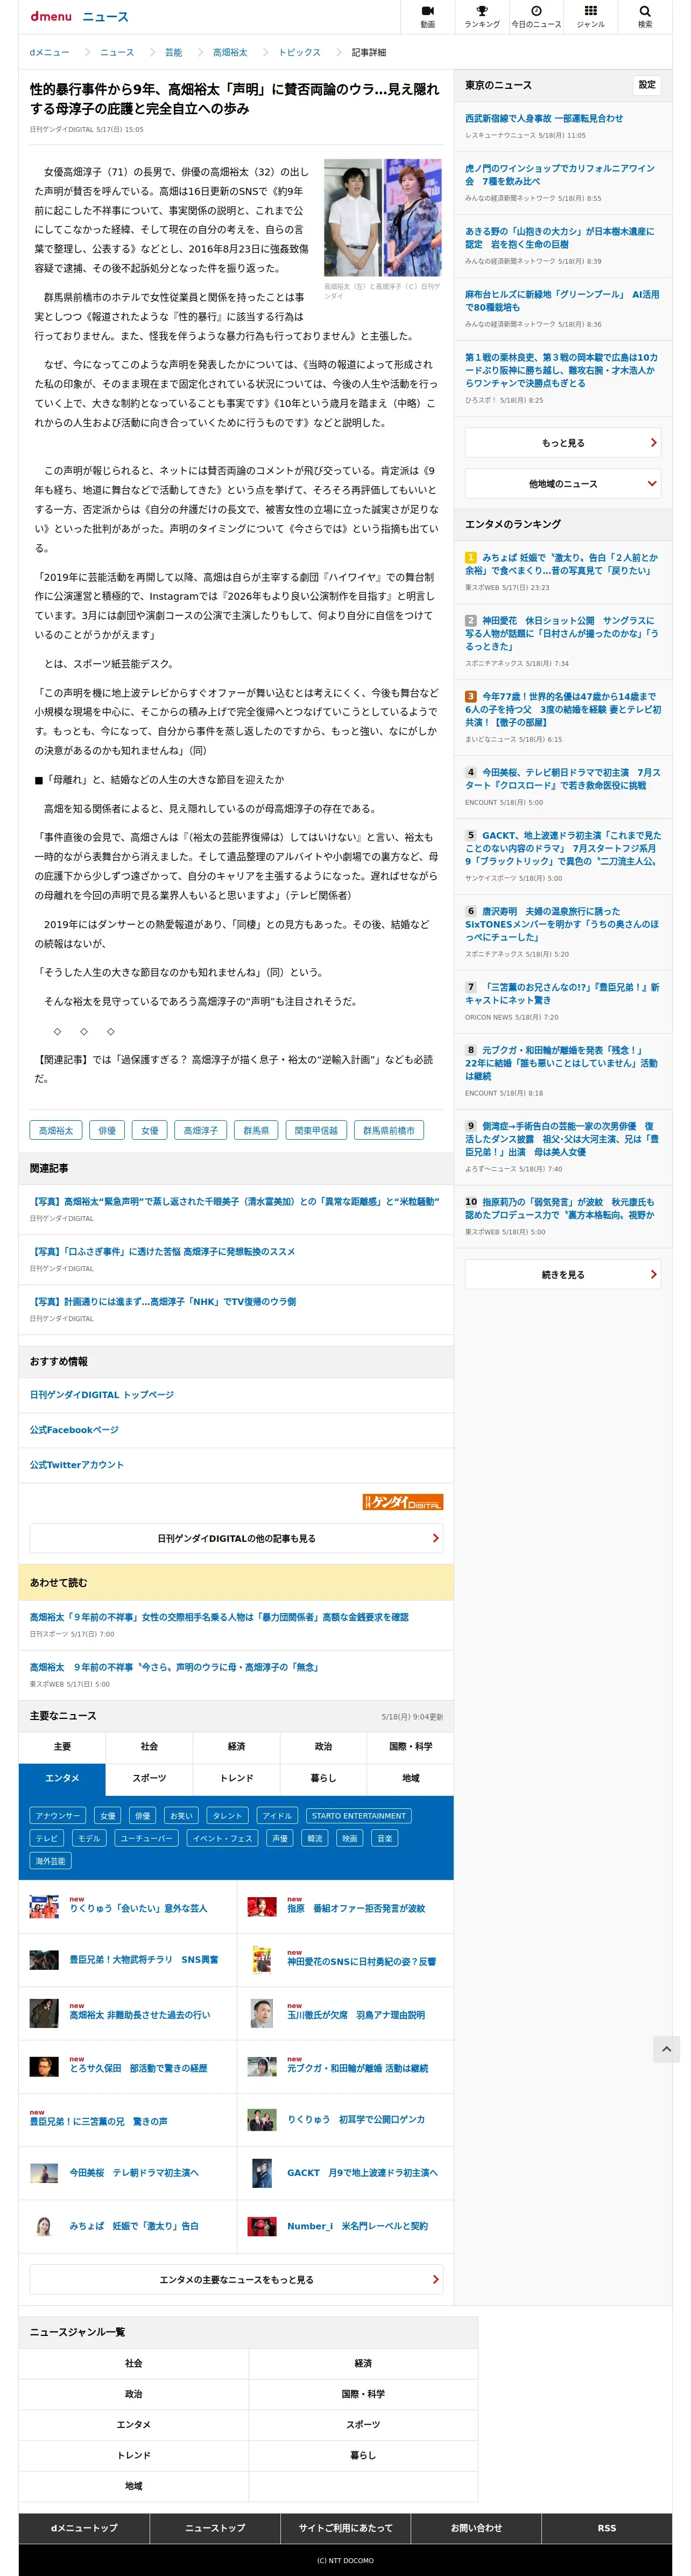The image size is (691, 2576).
Task: Select the アナウンサー topic tag
Action: coord(58,1816)
